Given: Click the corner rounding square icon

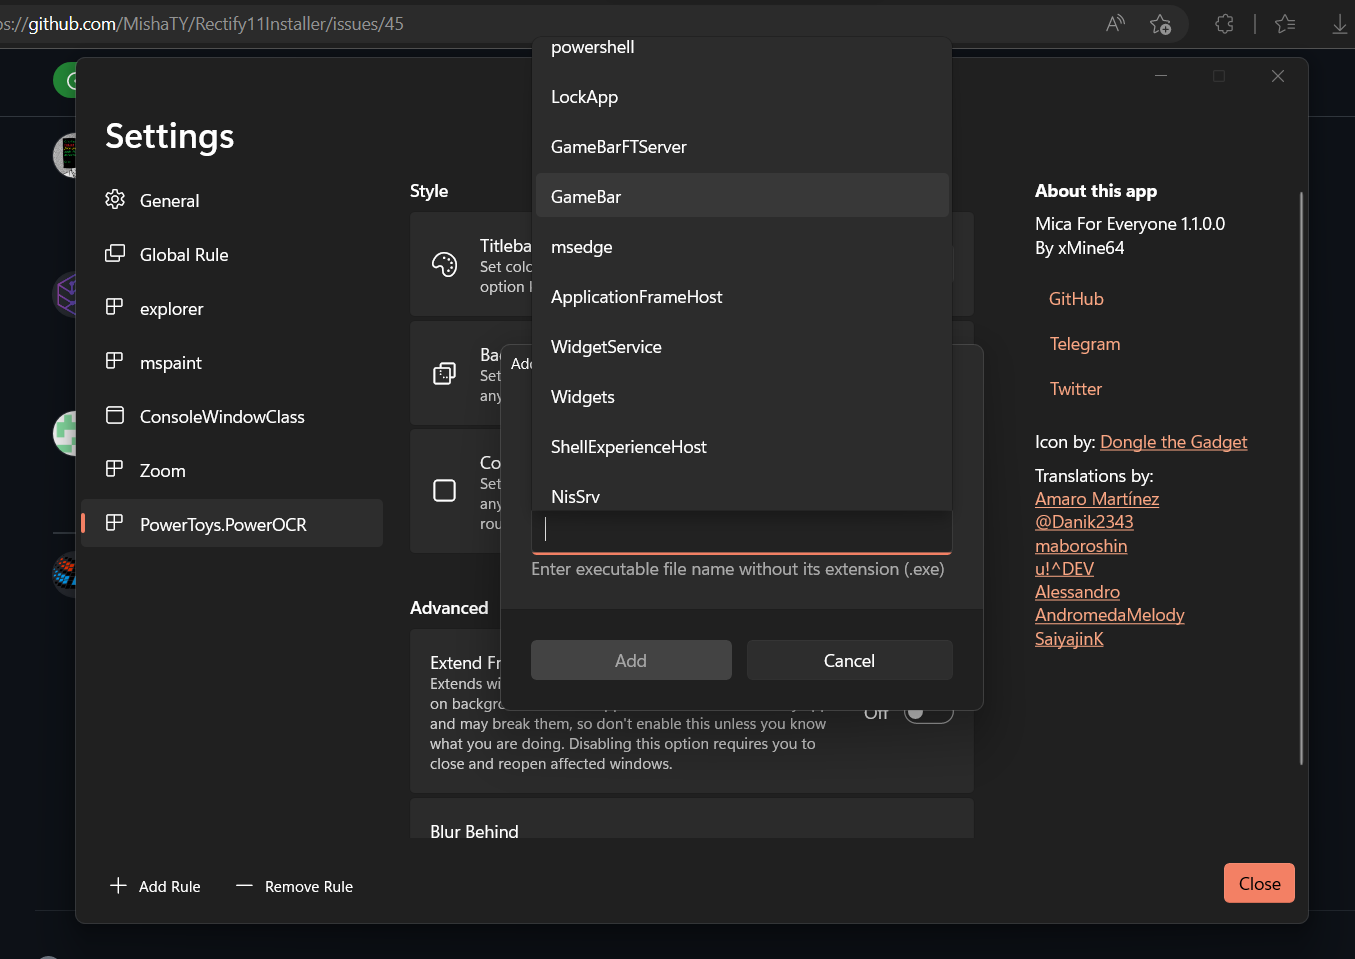Looking at the screenshot, I should point(444,490).
